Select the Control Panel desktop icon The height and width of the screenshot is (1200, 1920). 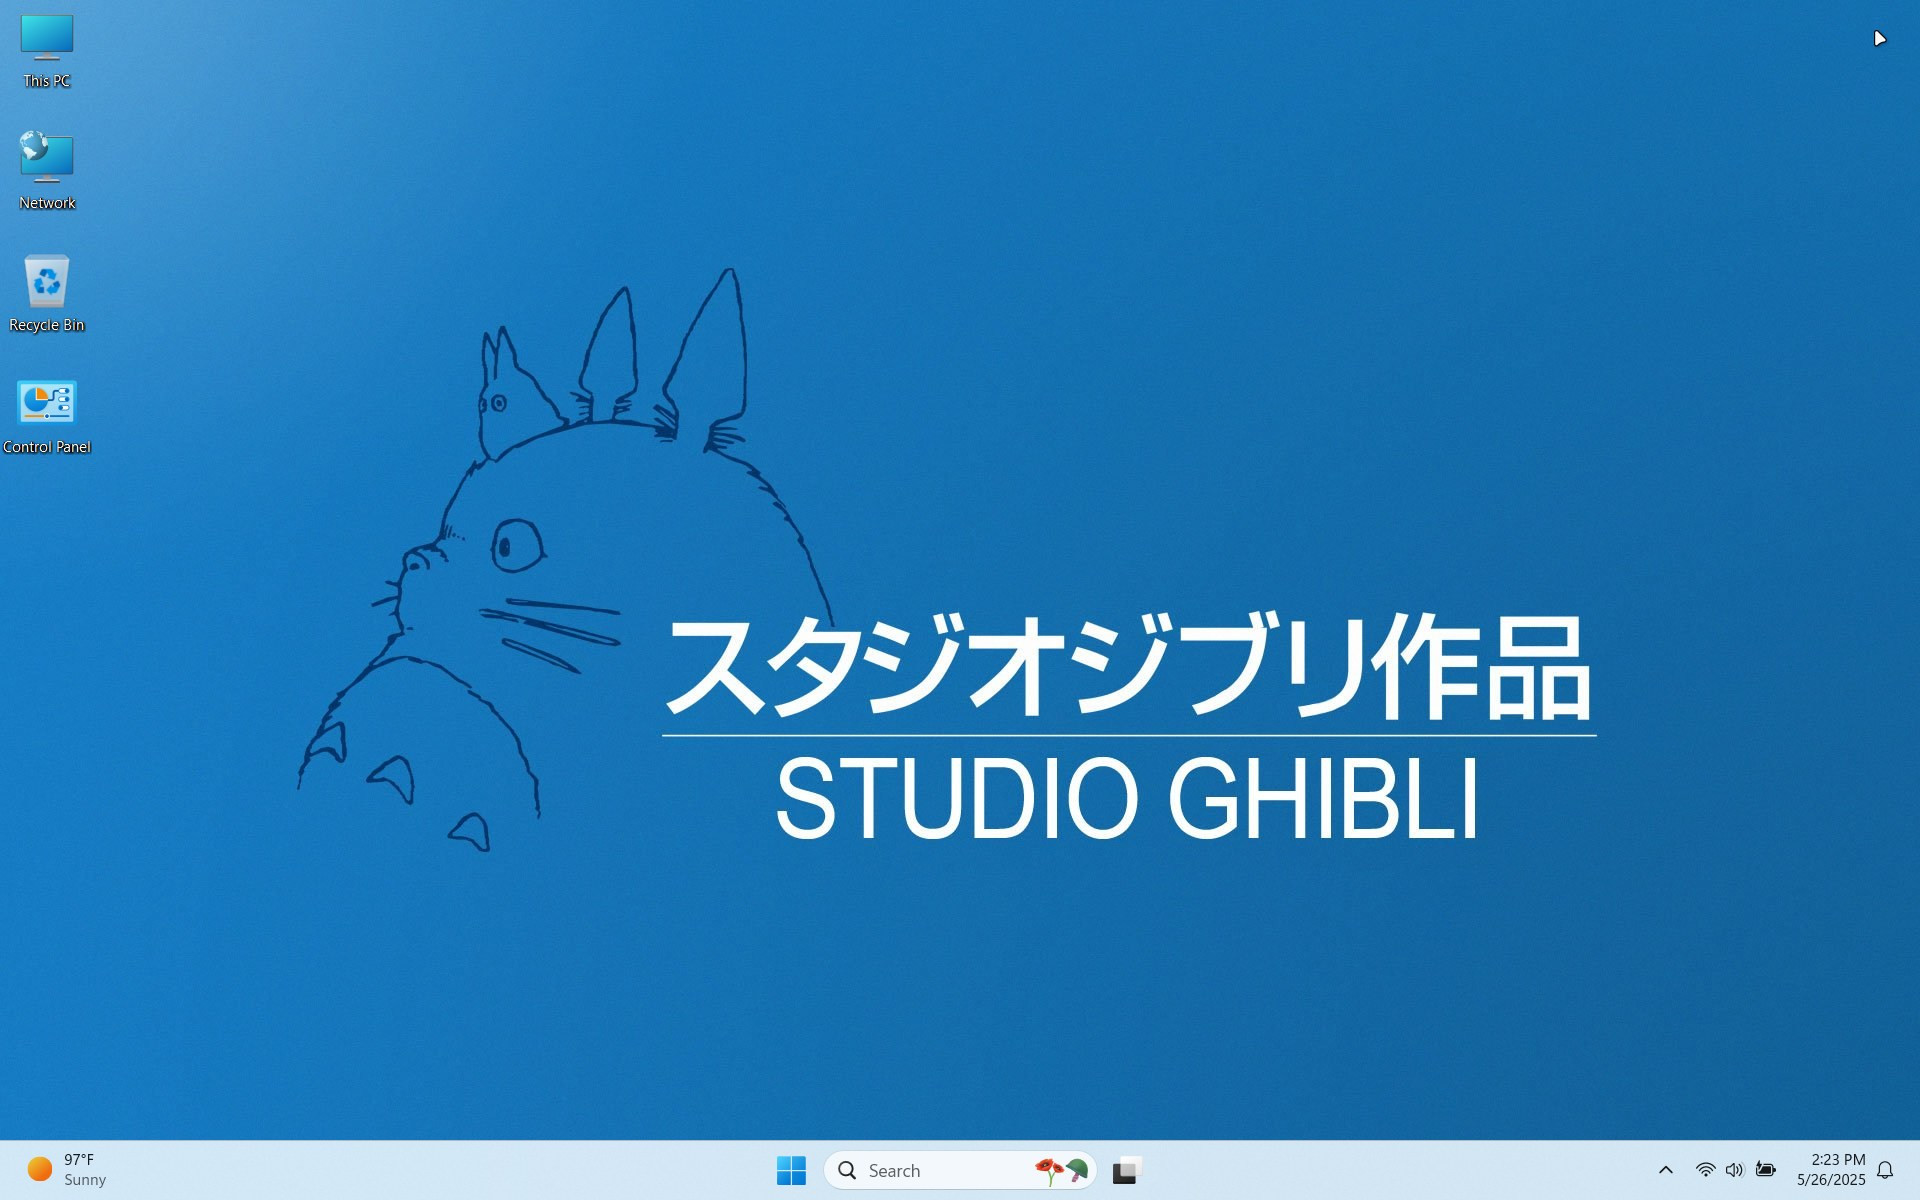pos(47,417)
